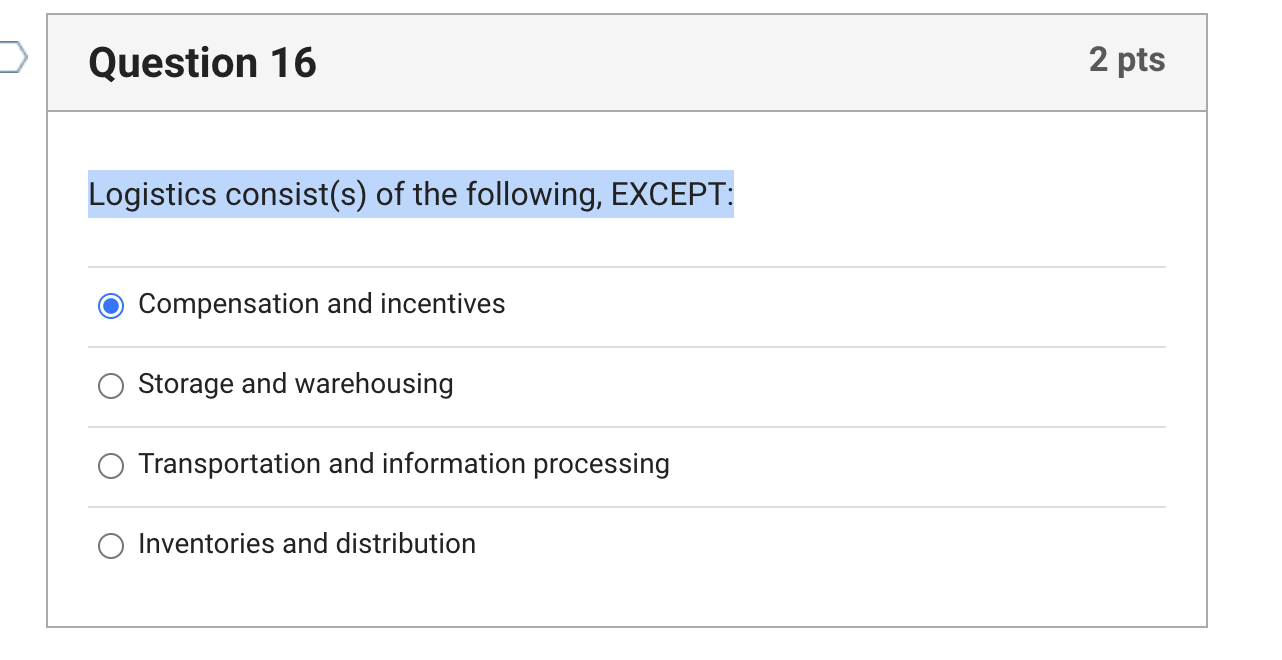Choose the Storage and warehousing radio button

[x=111, y=385]
